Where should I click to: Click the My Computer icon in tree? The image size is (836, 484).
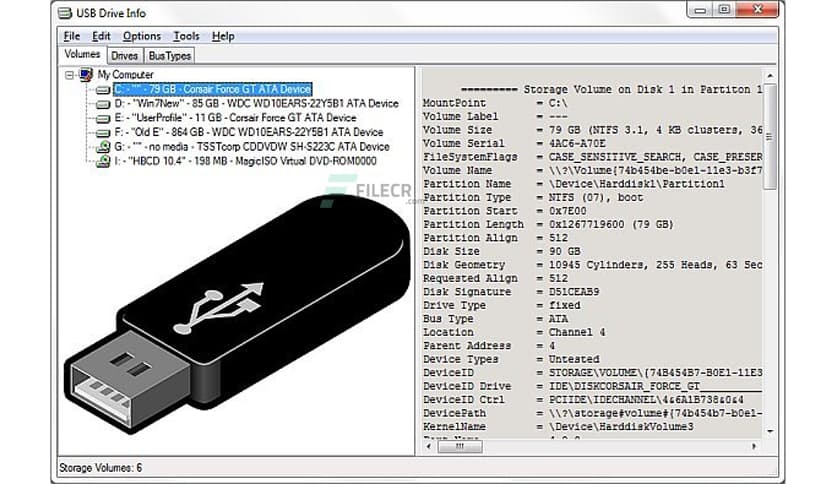(x=86, y=75)
